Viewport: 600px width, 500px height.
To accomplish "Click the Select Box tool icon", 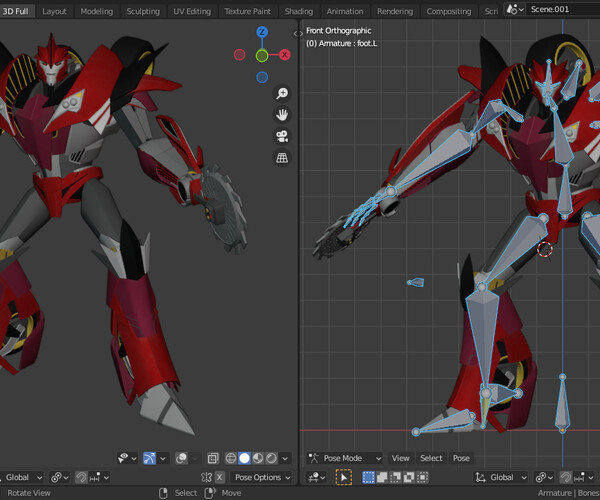I will 344,477.
